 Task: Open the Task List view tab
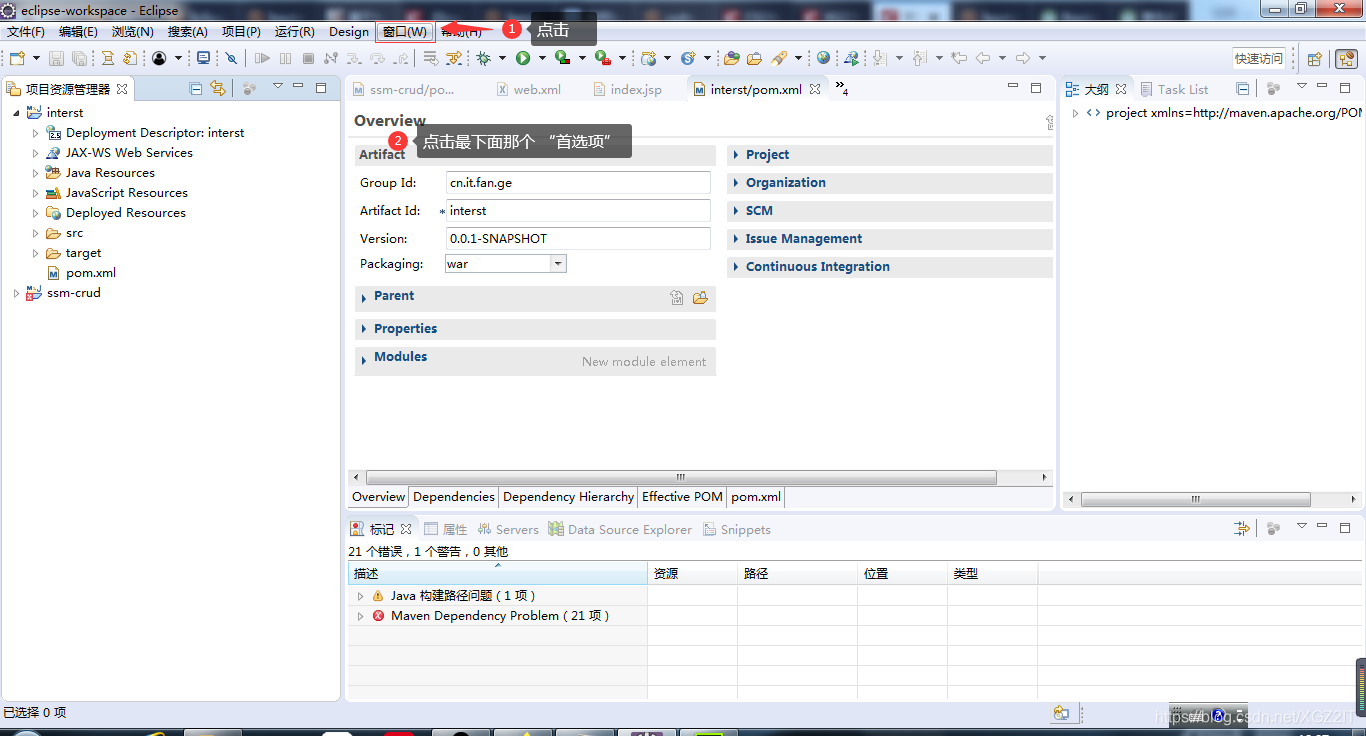point(1174,89)
